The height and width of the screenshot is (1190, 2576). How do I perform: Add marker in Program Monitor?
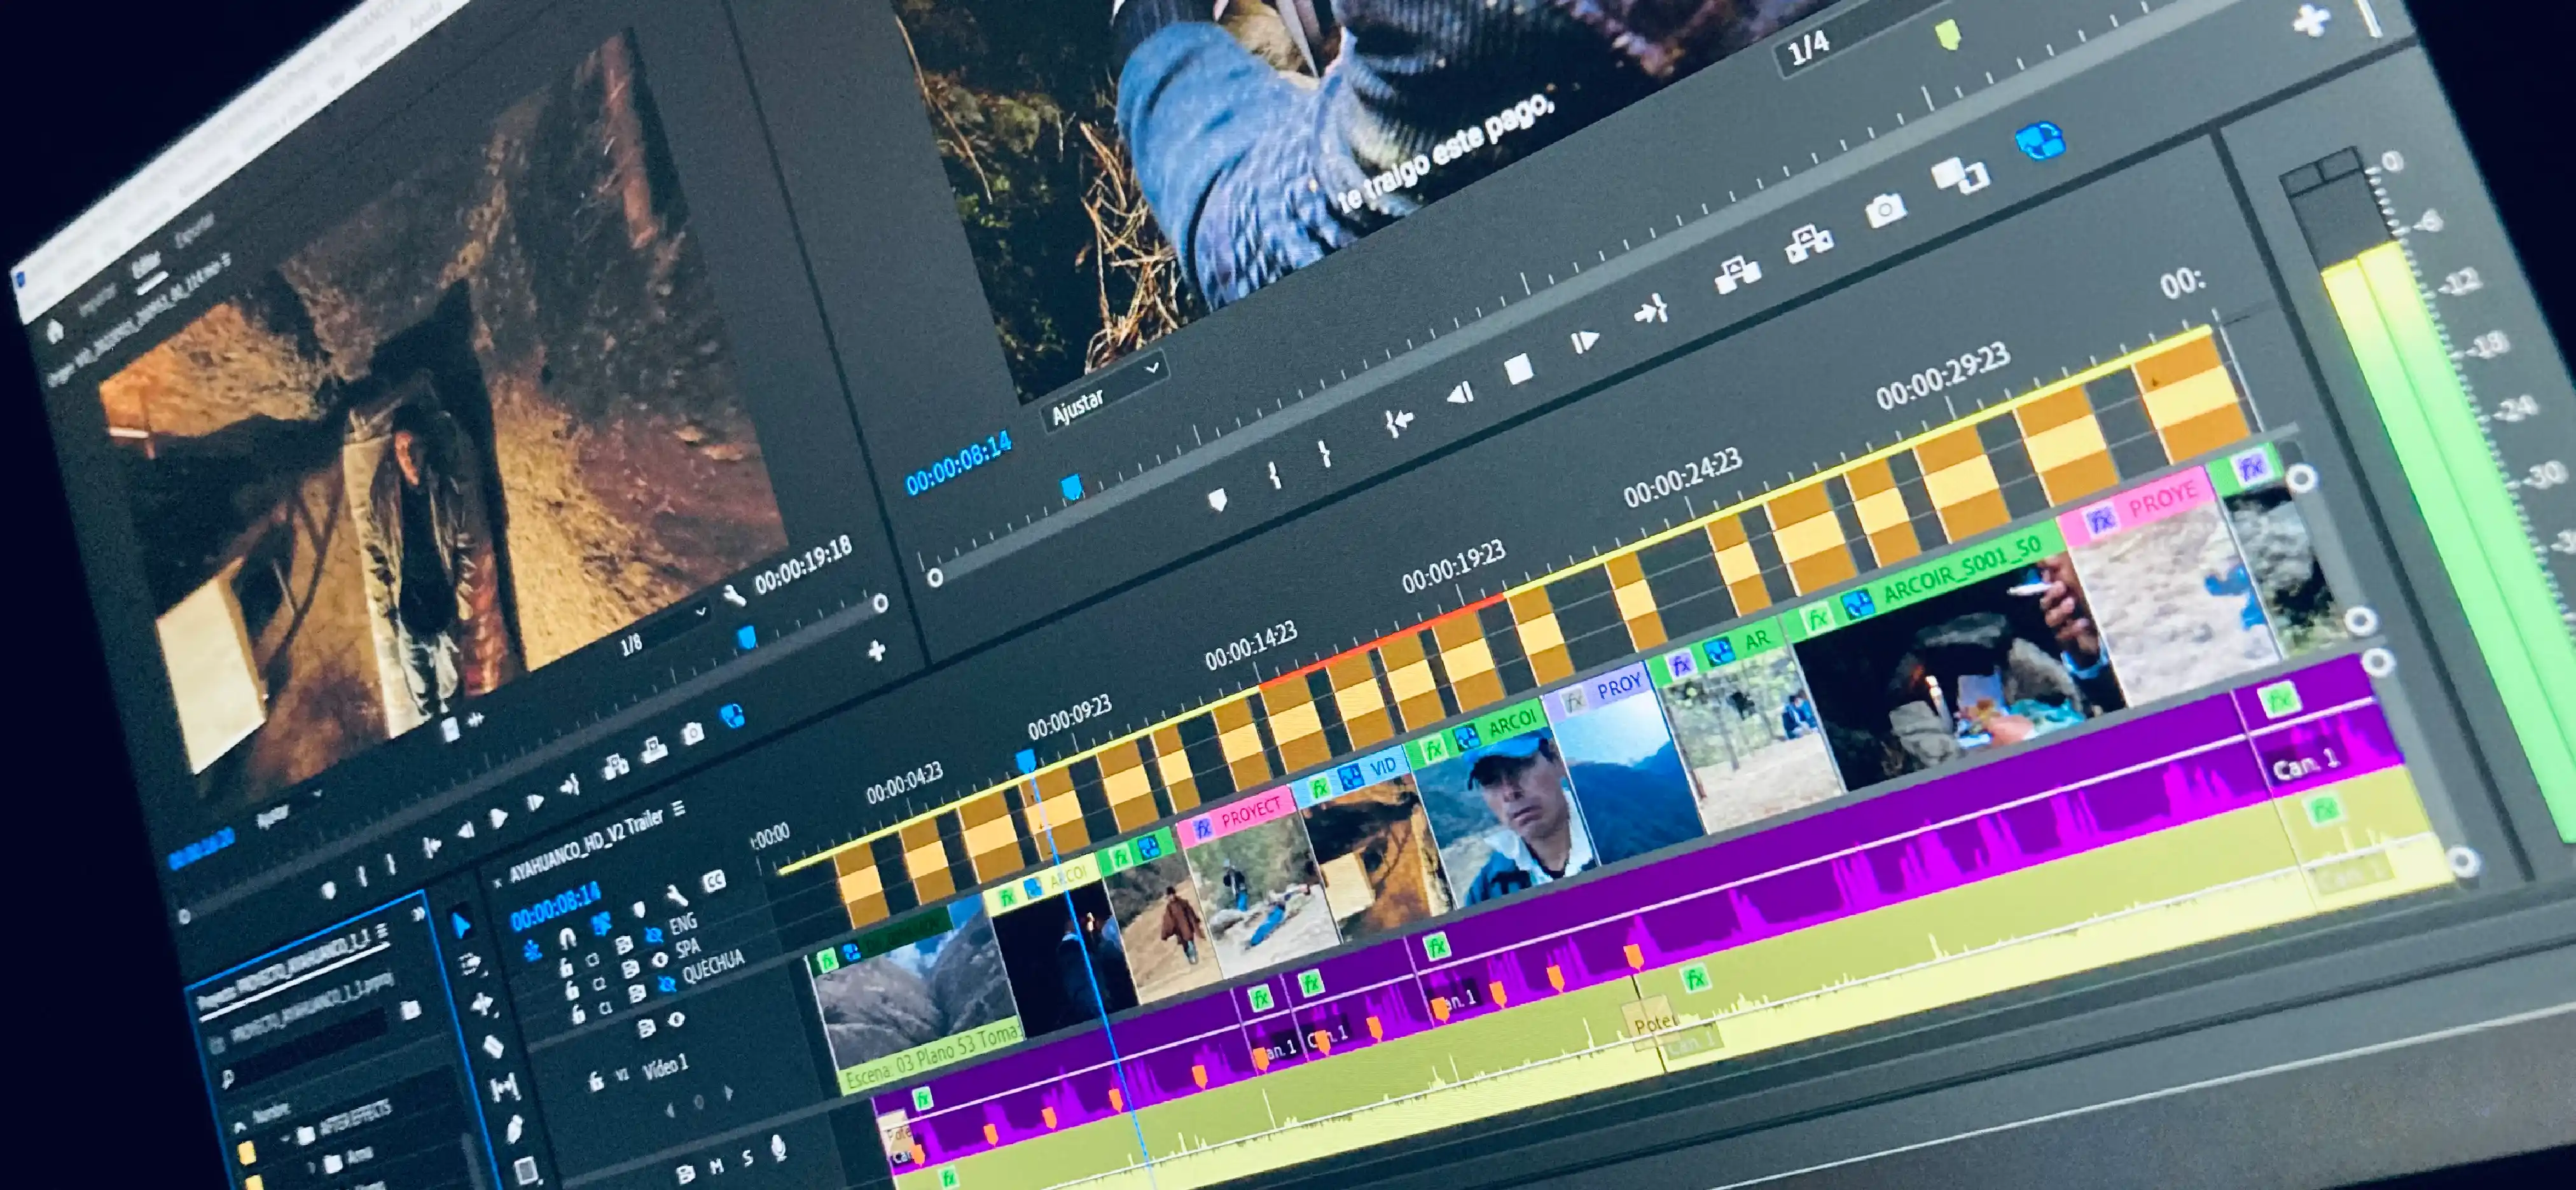tap(1217, 500)
